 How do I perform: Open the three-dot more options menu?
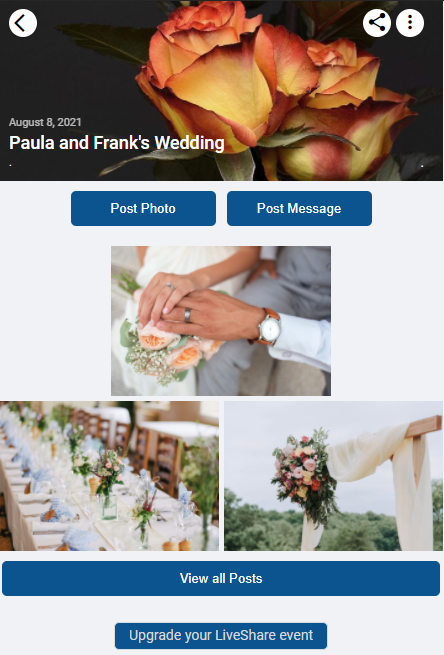410,23
